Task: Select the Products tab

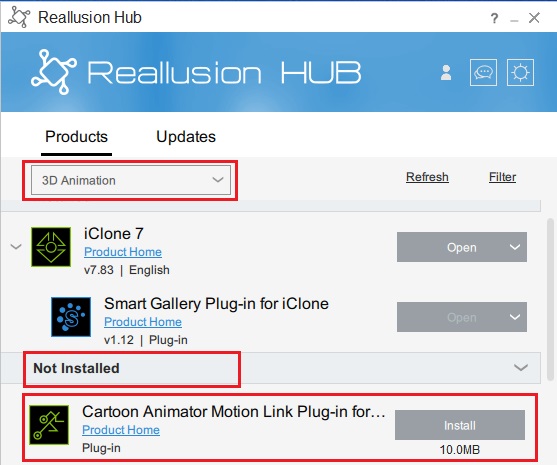Action: pos(76,137)
